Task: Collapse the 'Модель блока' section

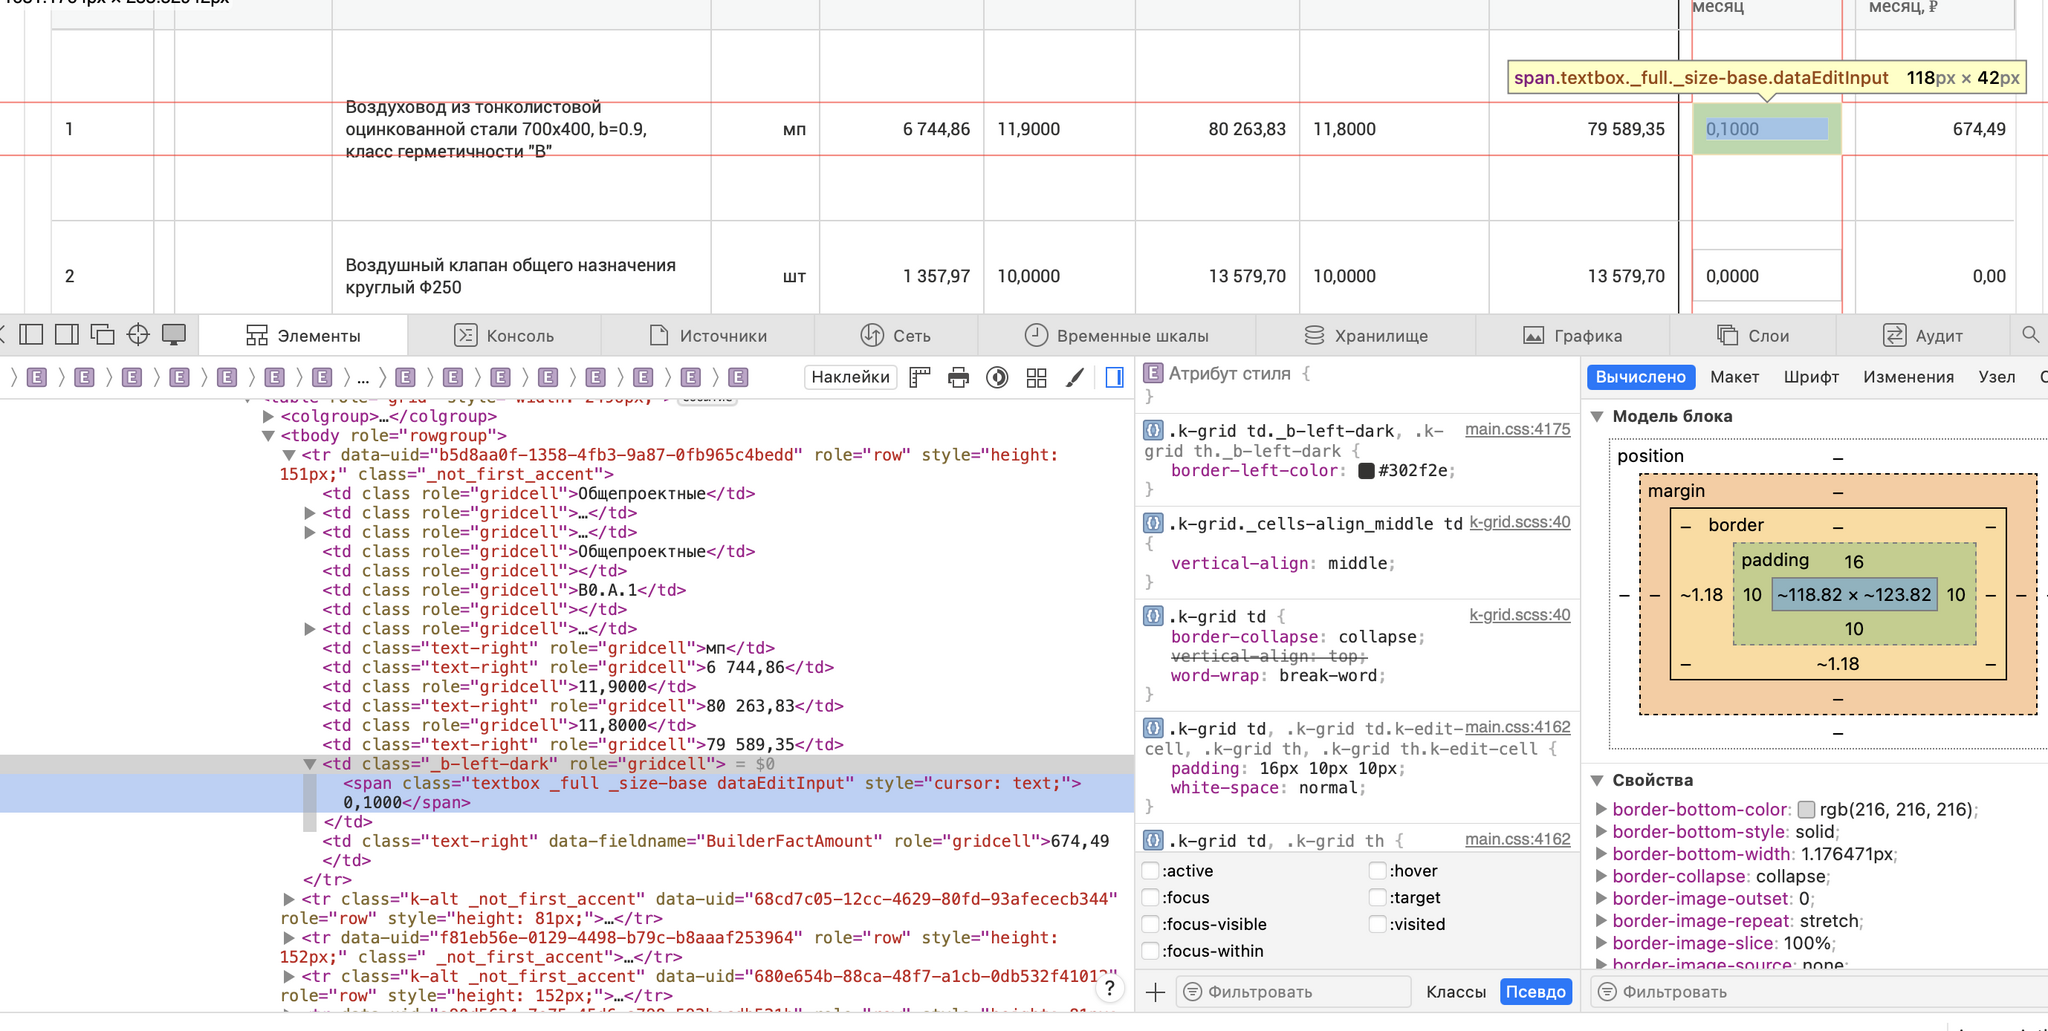Action: [1597, 416]
